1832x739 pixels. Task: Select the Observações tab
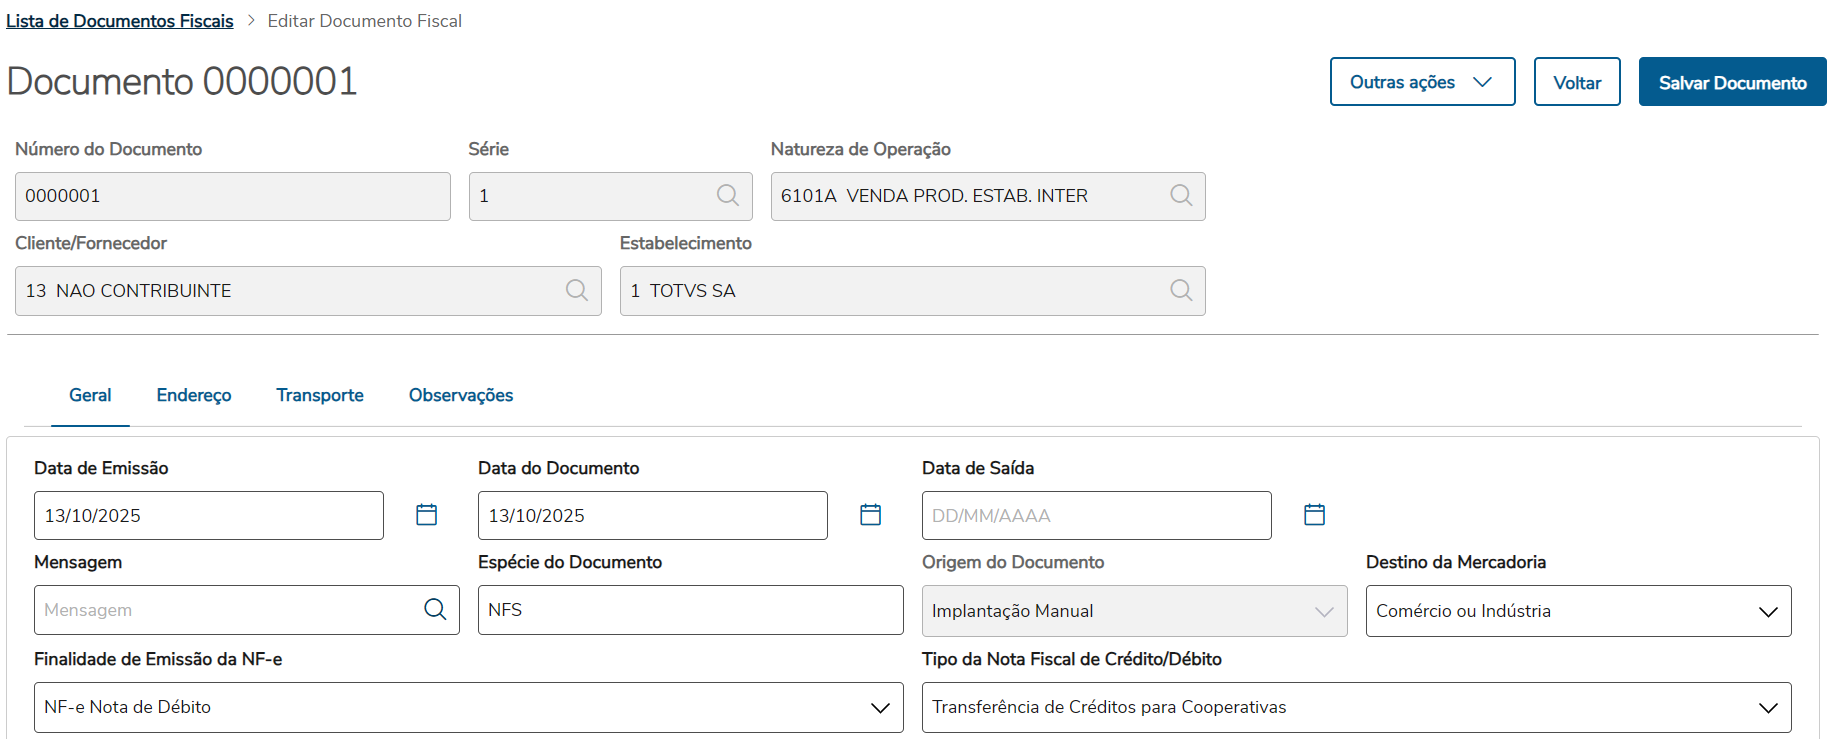(x=461, y=396)
